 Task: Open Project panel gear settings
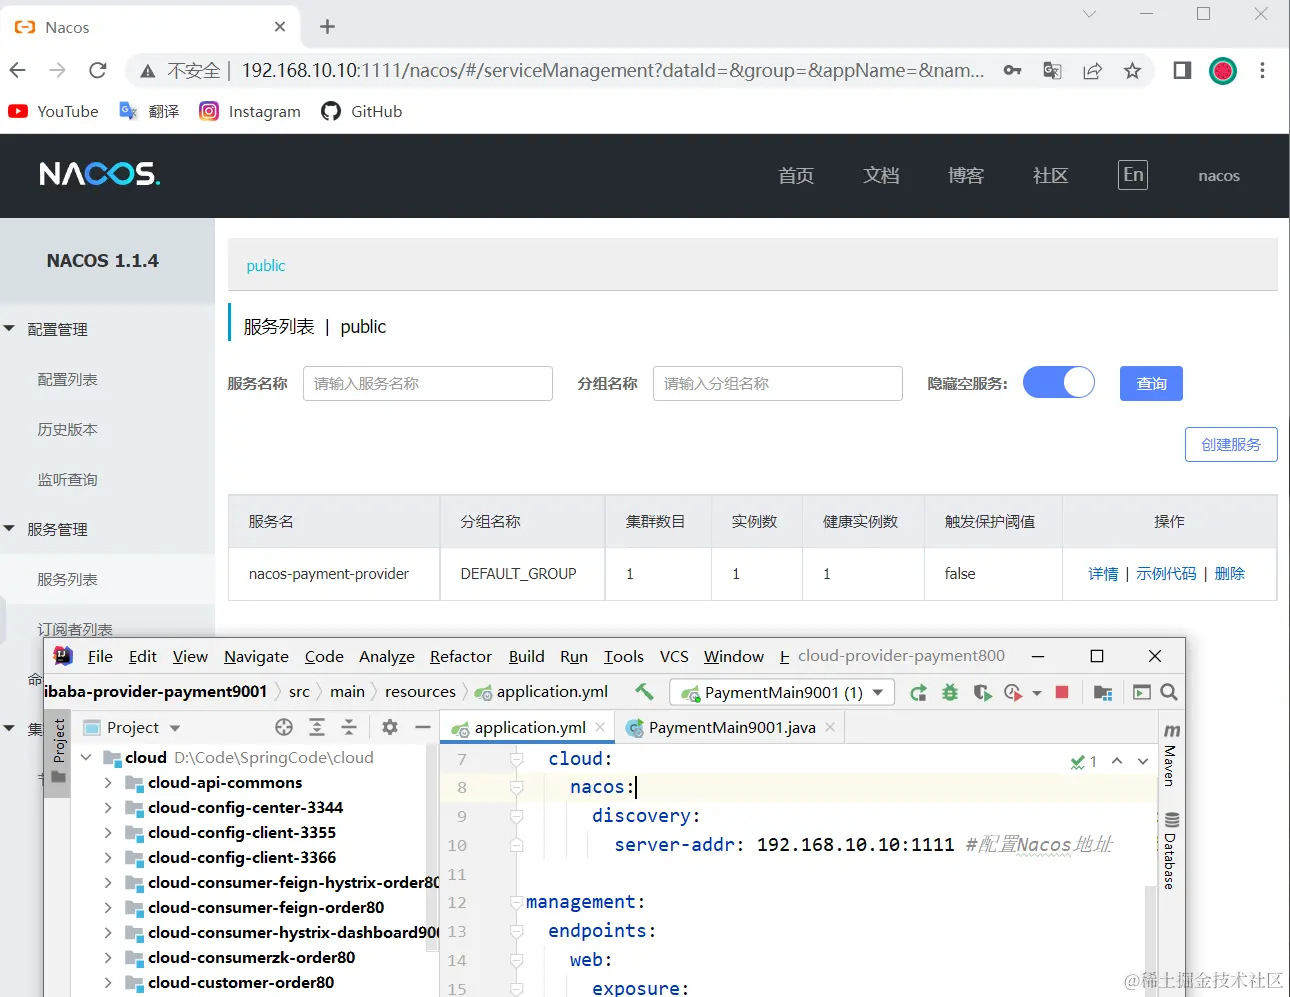[x=390, y=727]
